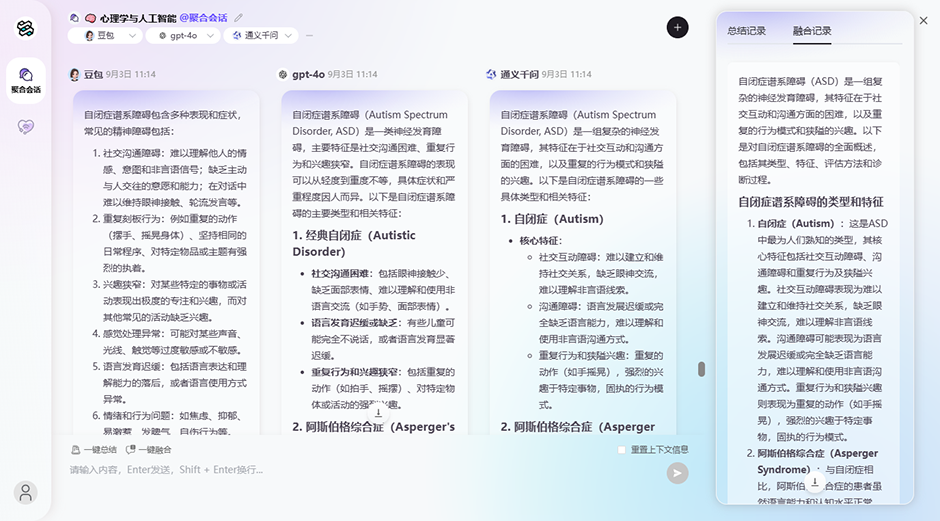This screenshot has height=521, width=940.
Task: Toggle the 重置上下文信息 checkbox
Action: click(x=622, y=450)
